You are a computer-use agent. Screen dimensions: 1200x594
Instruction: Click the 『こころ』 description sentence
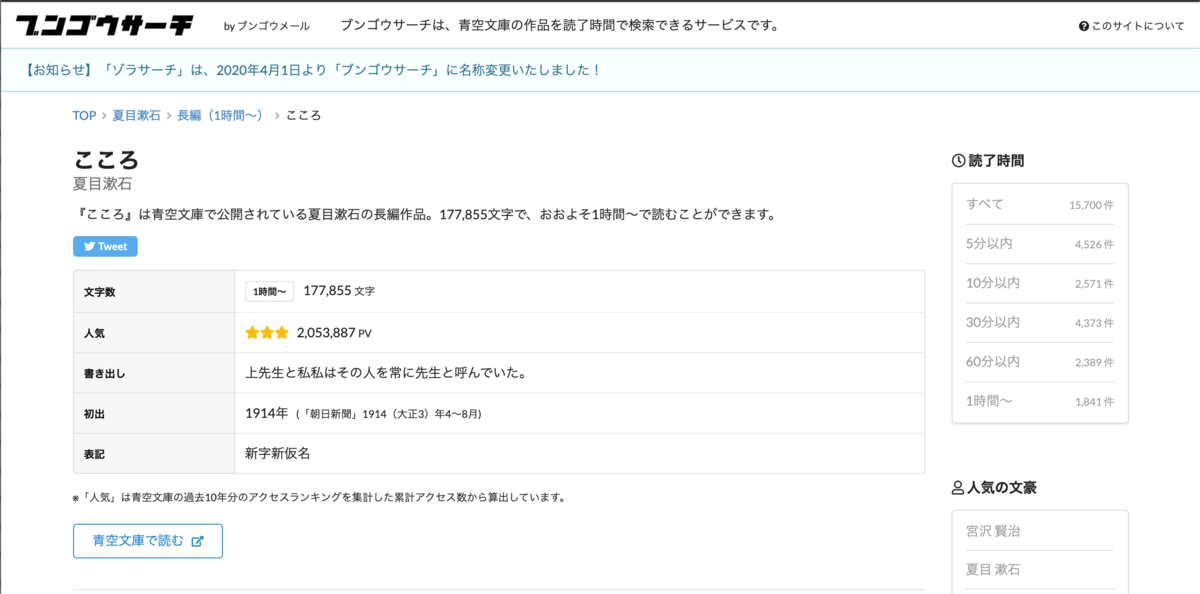[x=426, y=214]
